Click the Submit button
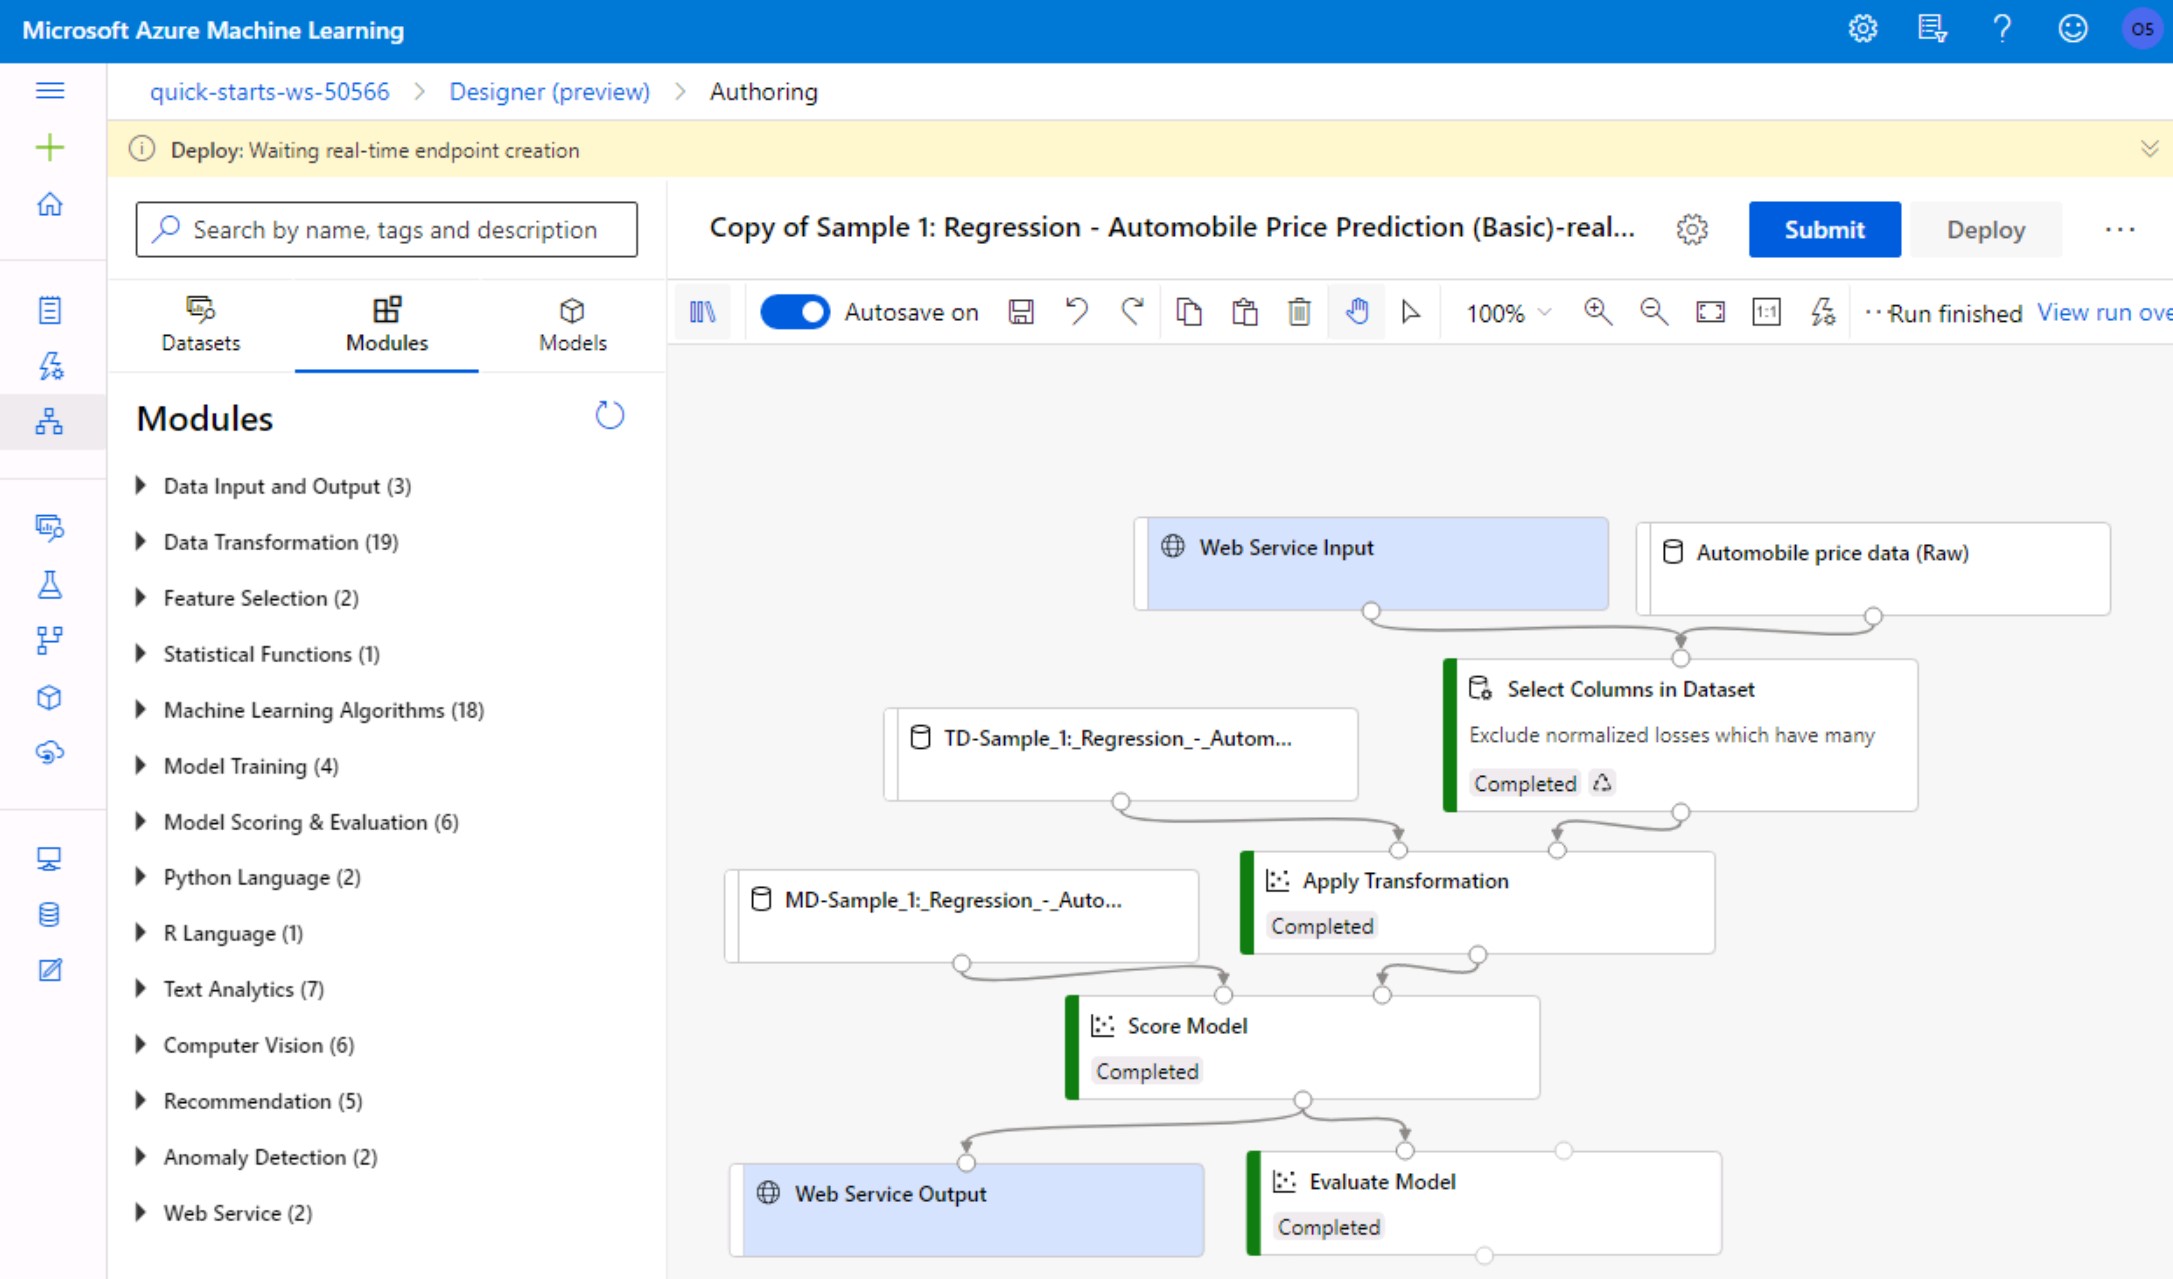The width and height of the screenshot is (2173, 1279). [1824, 229]
